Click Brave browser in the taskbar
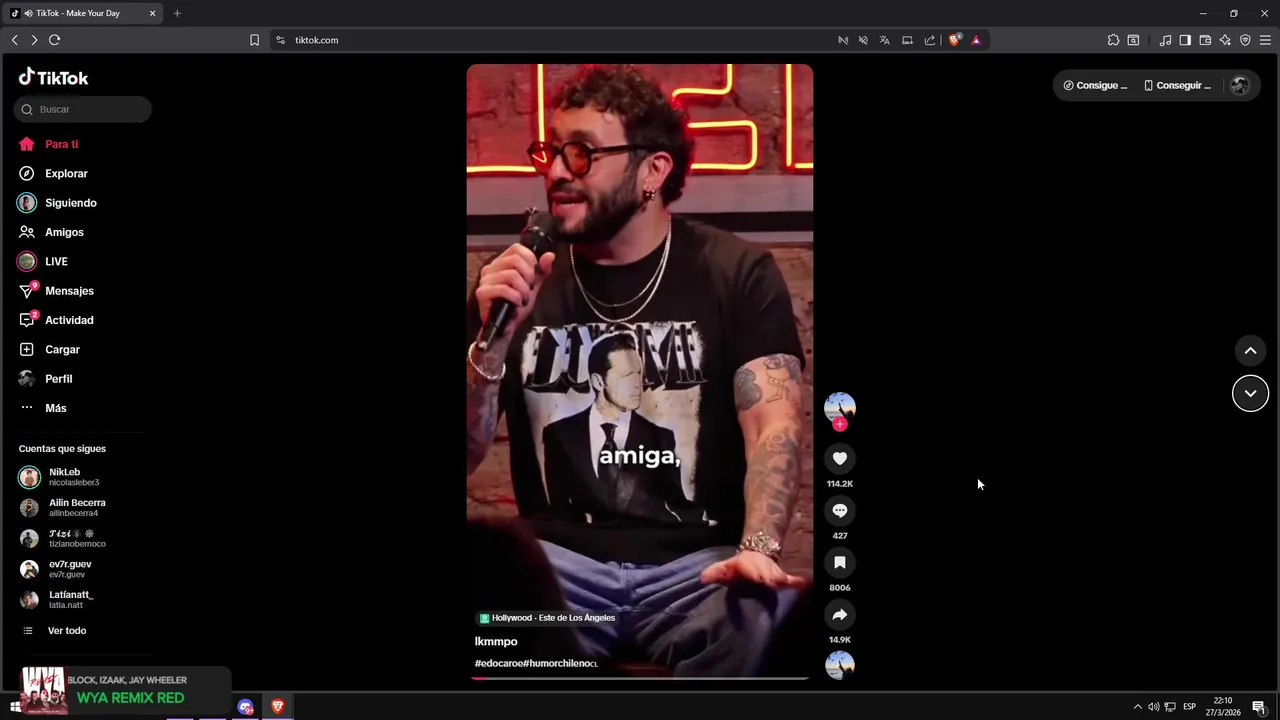 [278, 707]
